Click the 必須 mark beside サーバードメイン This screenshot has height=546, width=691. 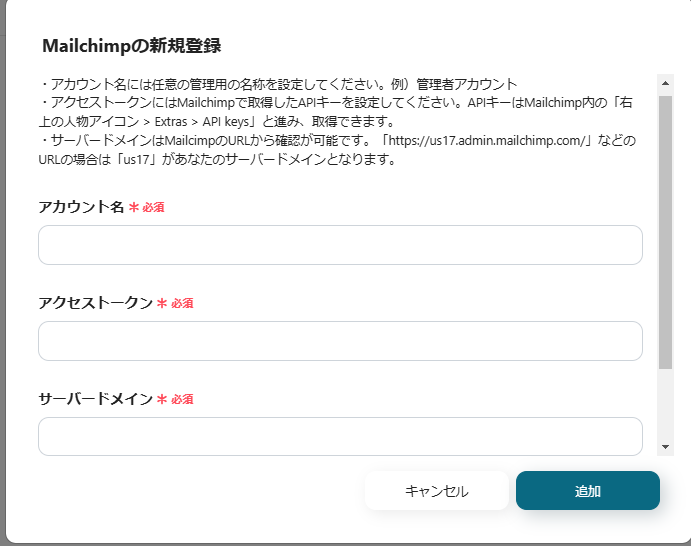(175, 399)
